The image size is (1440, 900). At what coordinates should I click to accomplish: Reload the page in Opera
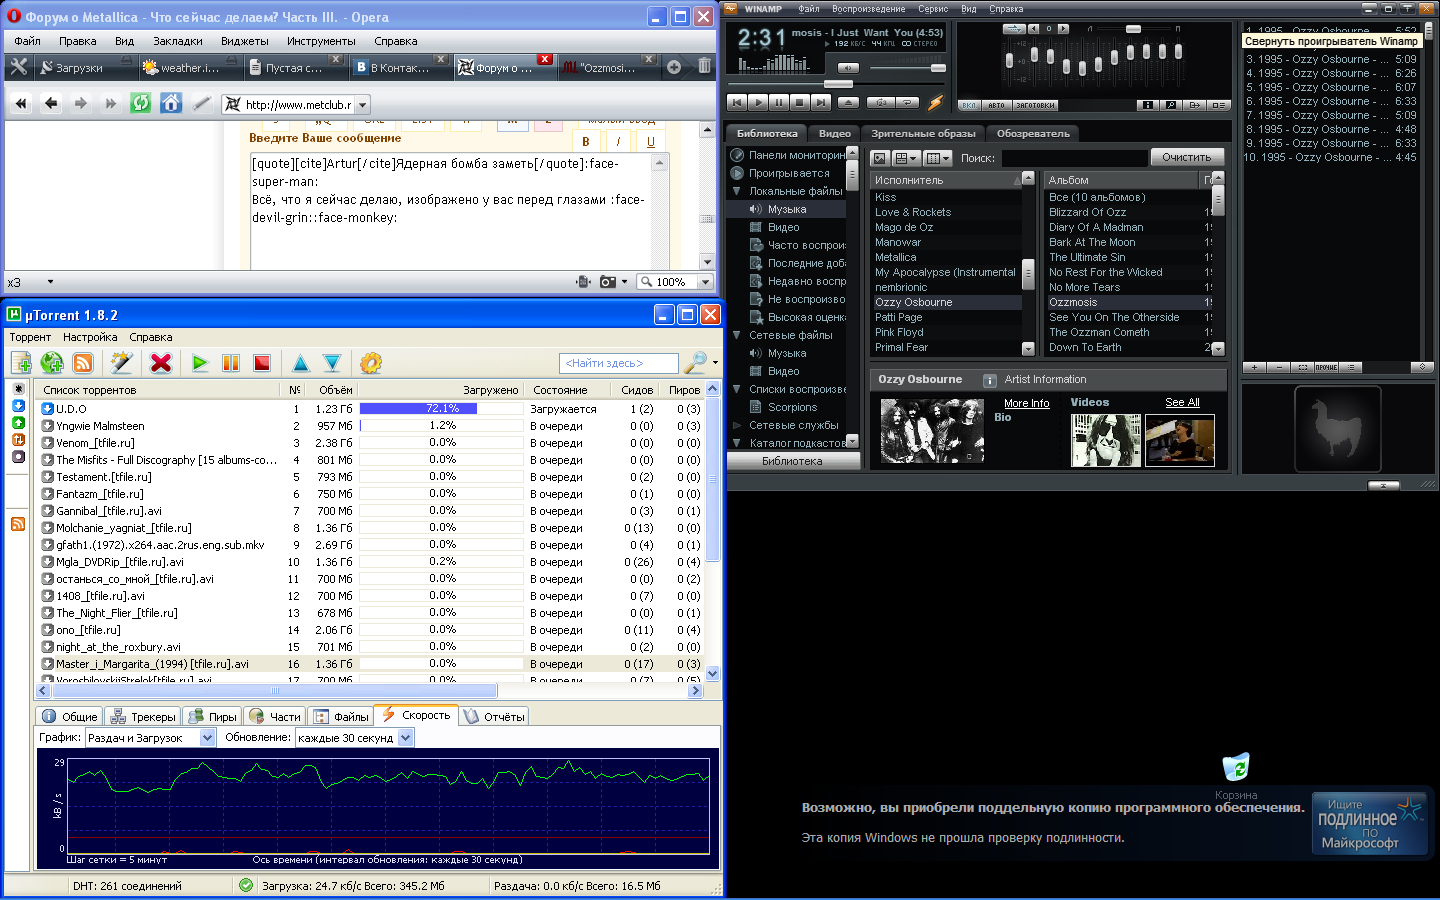click(141, 103)
